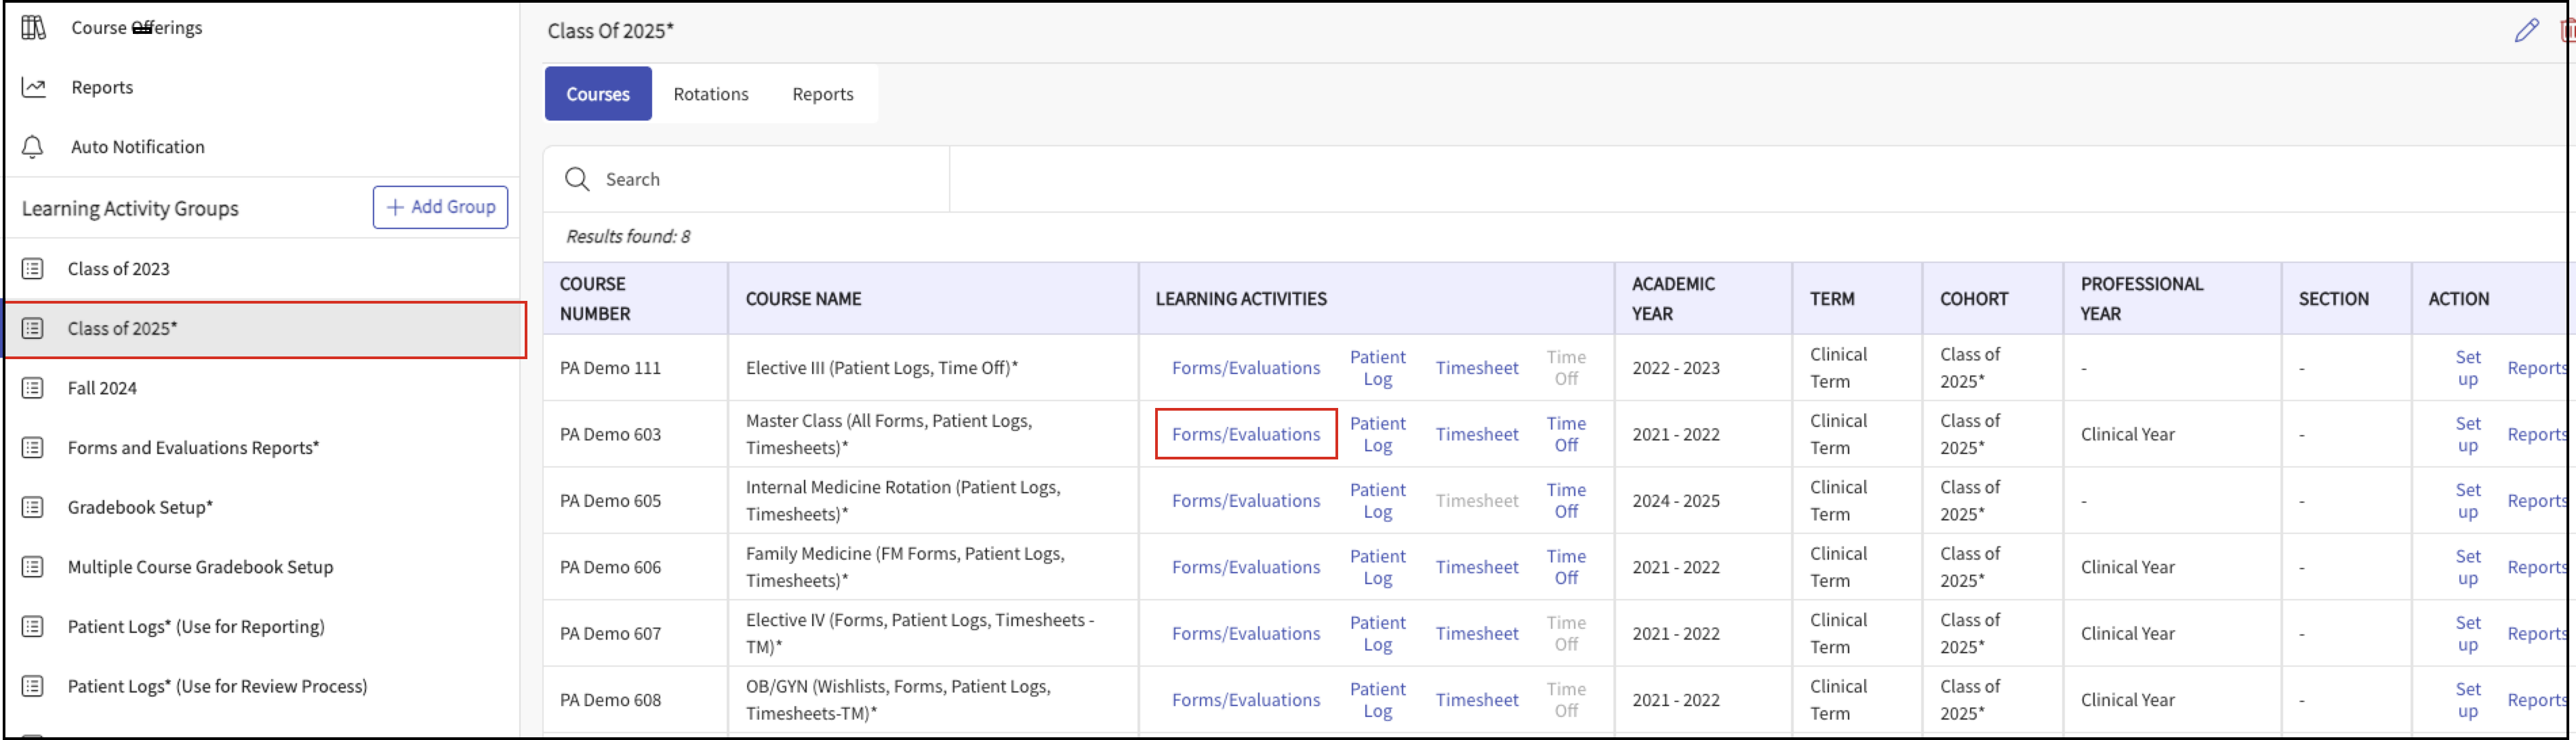Click the list icon beside Fall 2024
This screenshot has width=2576, height=740.
33,388
